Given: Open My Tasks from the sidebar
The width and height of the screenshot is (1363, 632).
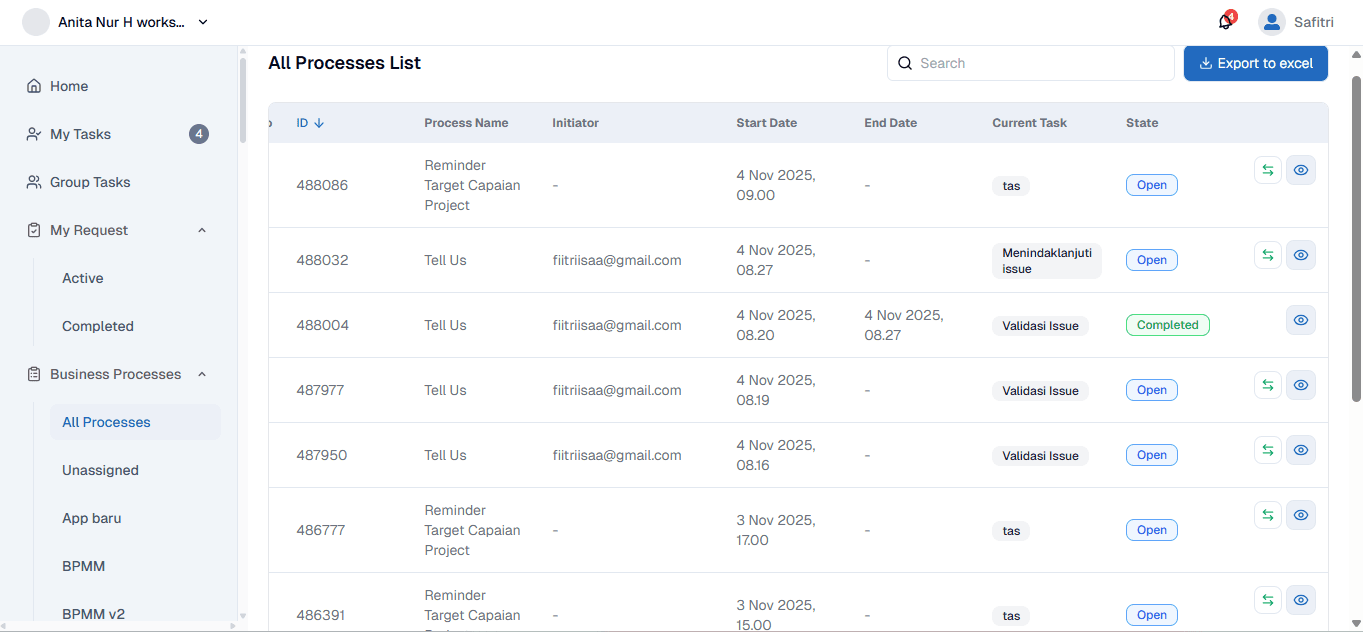Looking at the screenshot, I should [80, 134].
